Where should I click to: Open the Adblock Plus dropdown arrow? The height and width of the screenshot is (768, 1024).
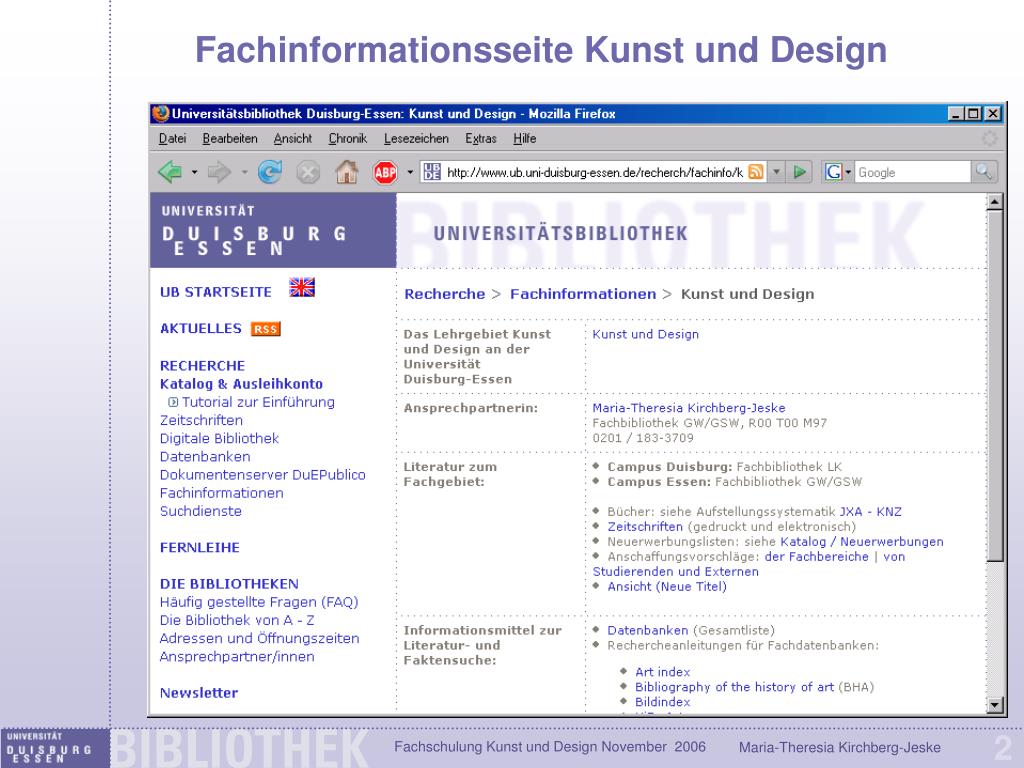(410, 172)
